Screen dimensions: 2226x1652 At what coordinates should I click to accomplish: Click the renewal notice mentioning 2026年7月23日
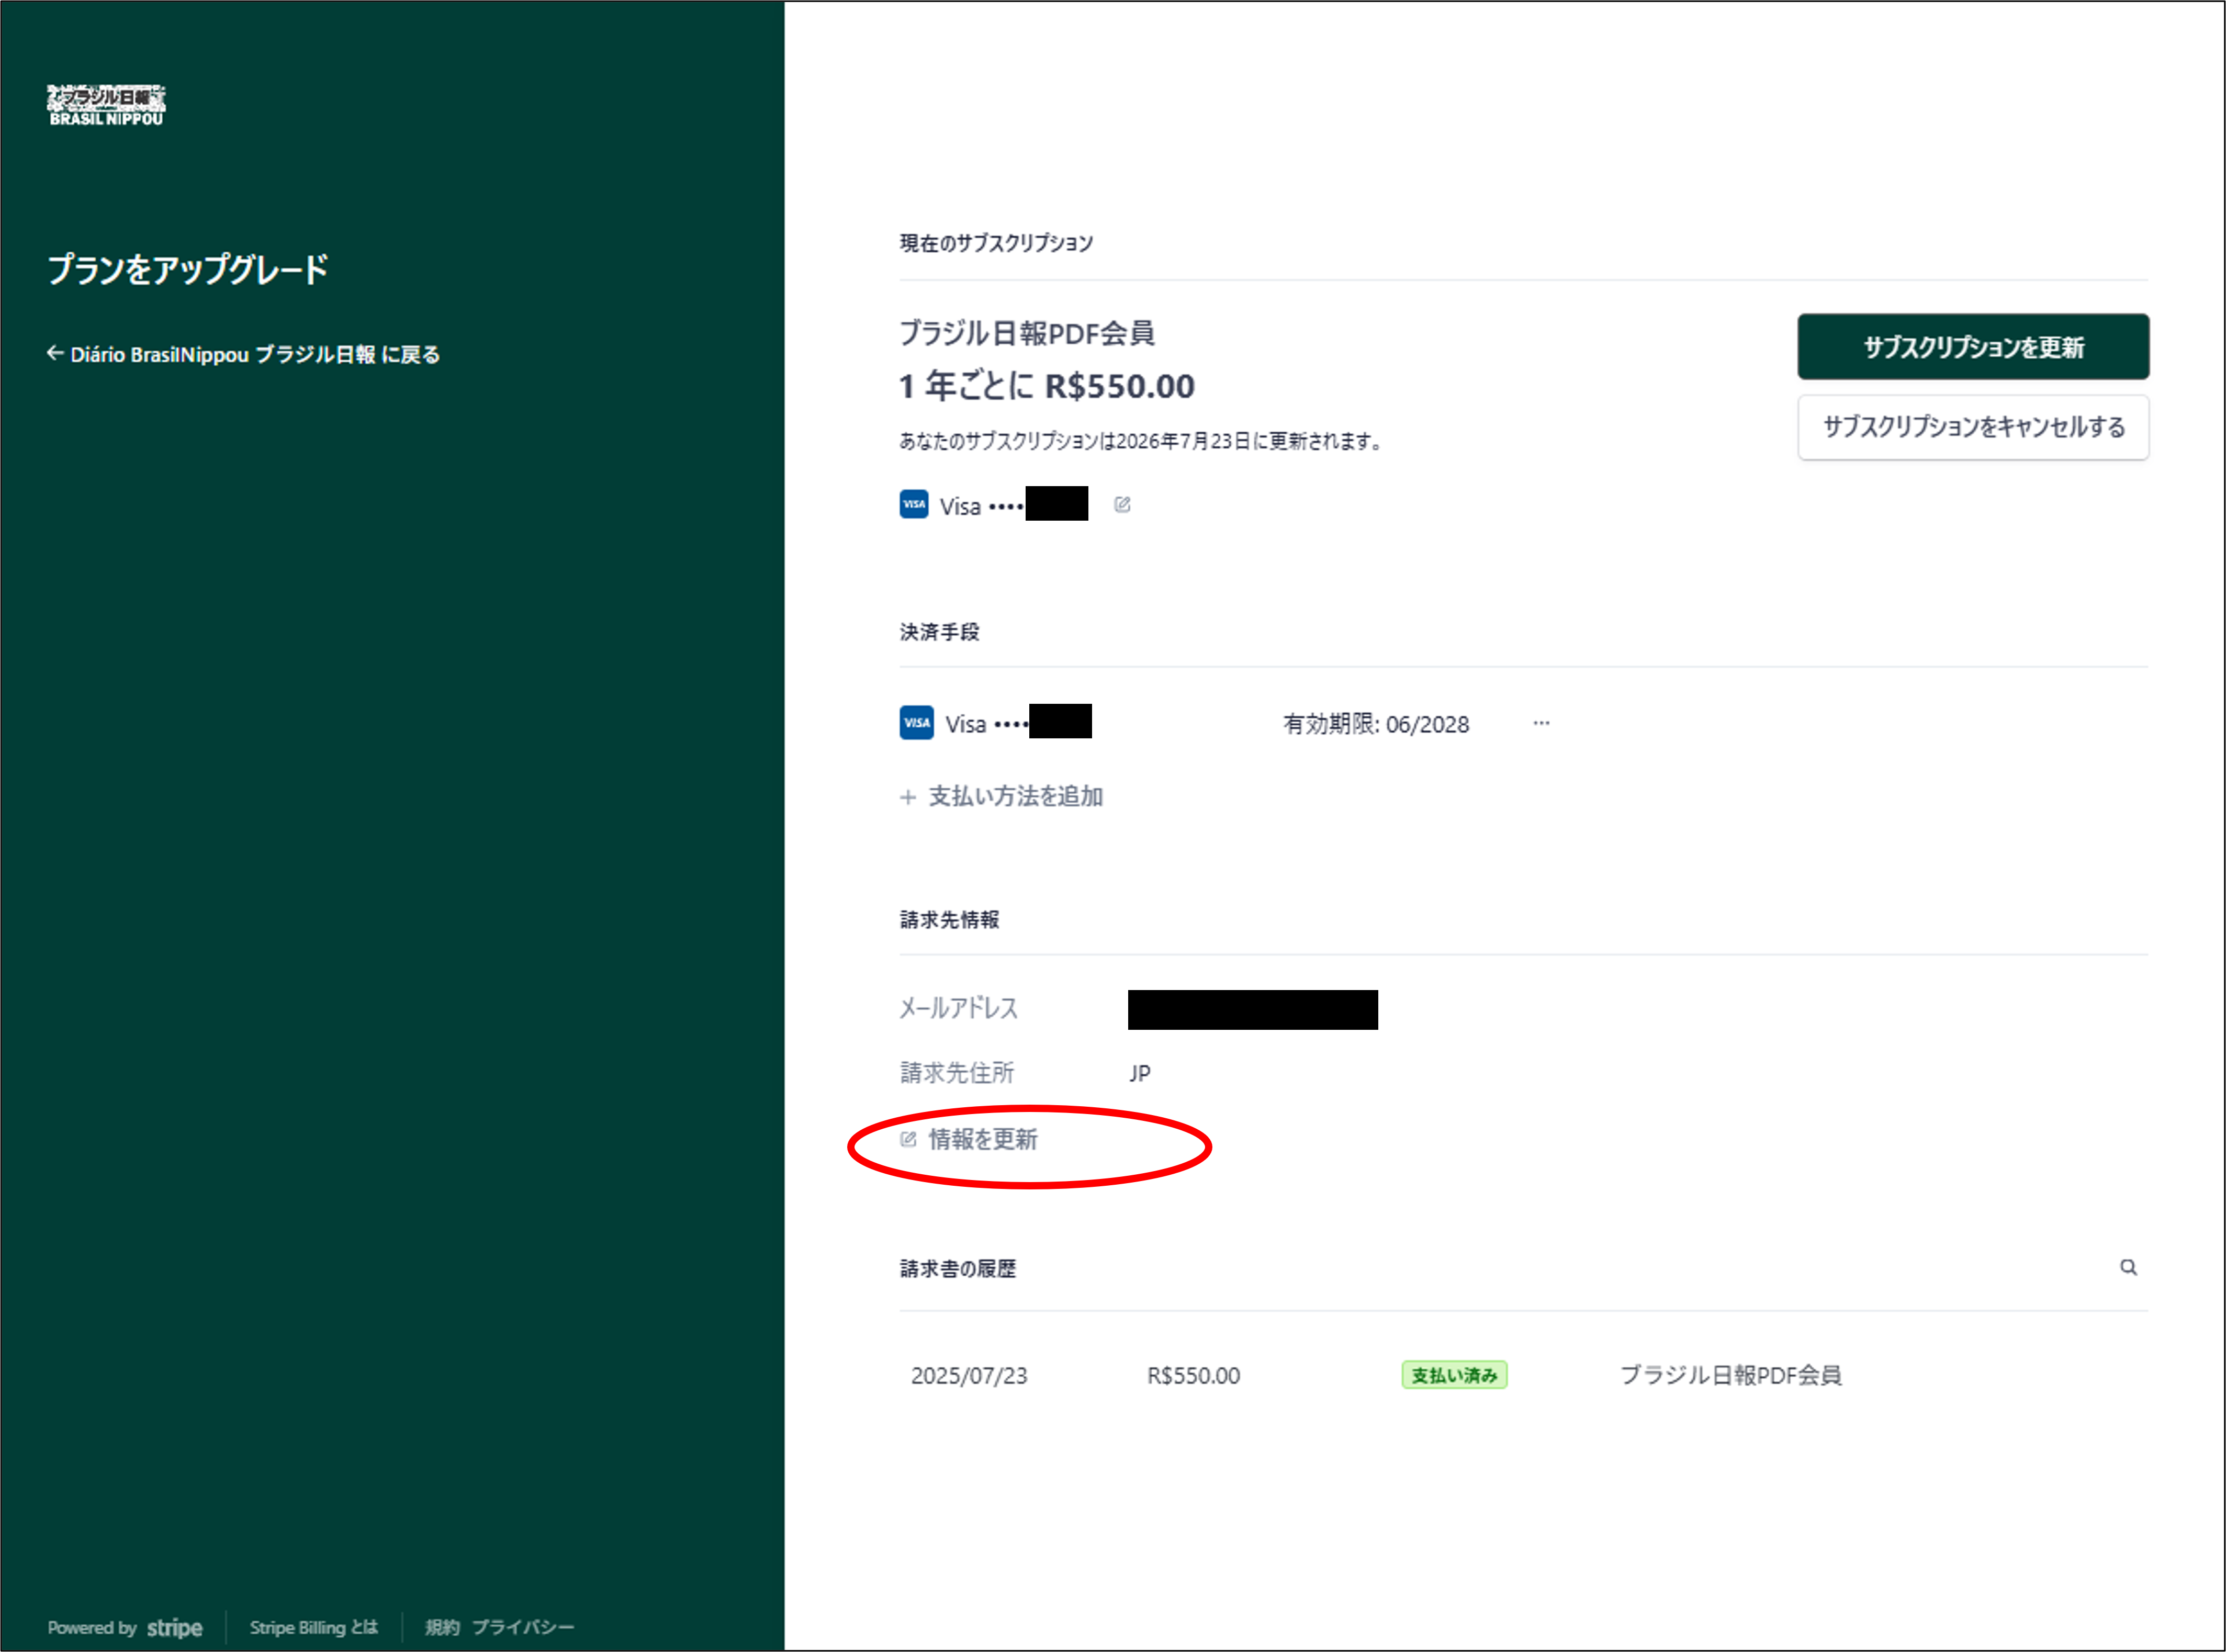(1140, 441)
